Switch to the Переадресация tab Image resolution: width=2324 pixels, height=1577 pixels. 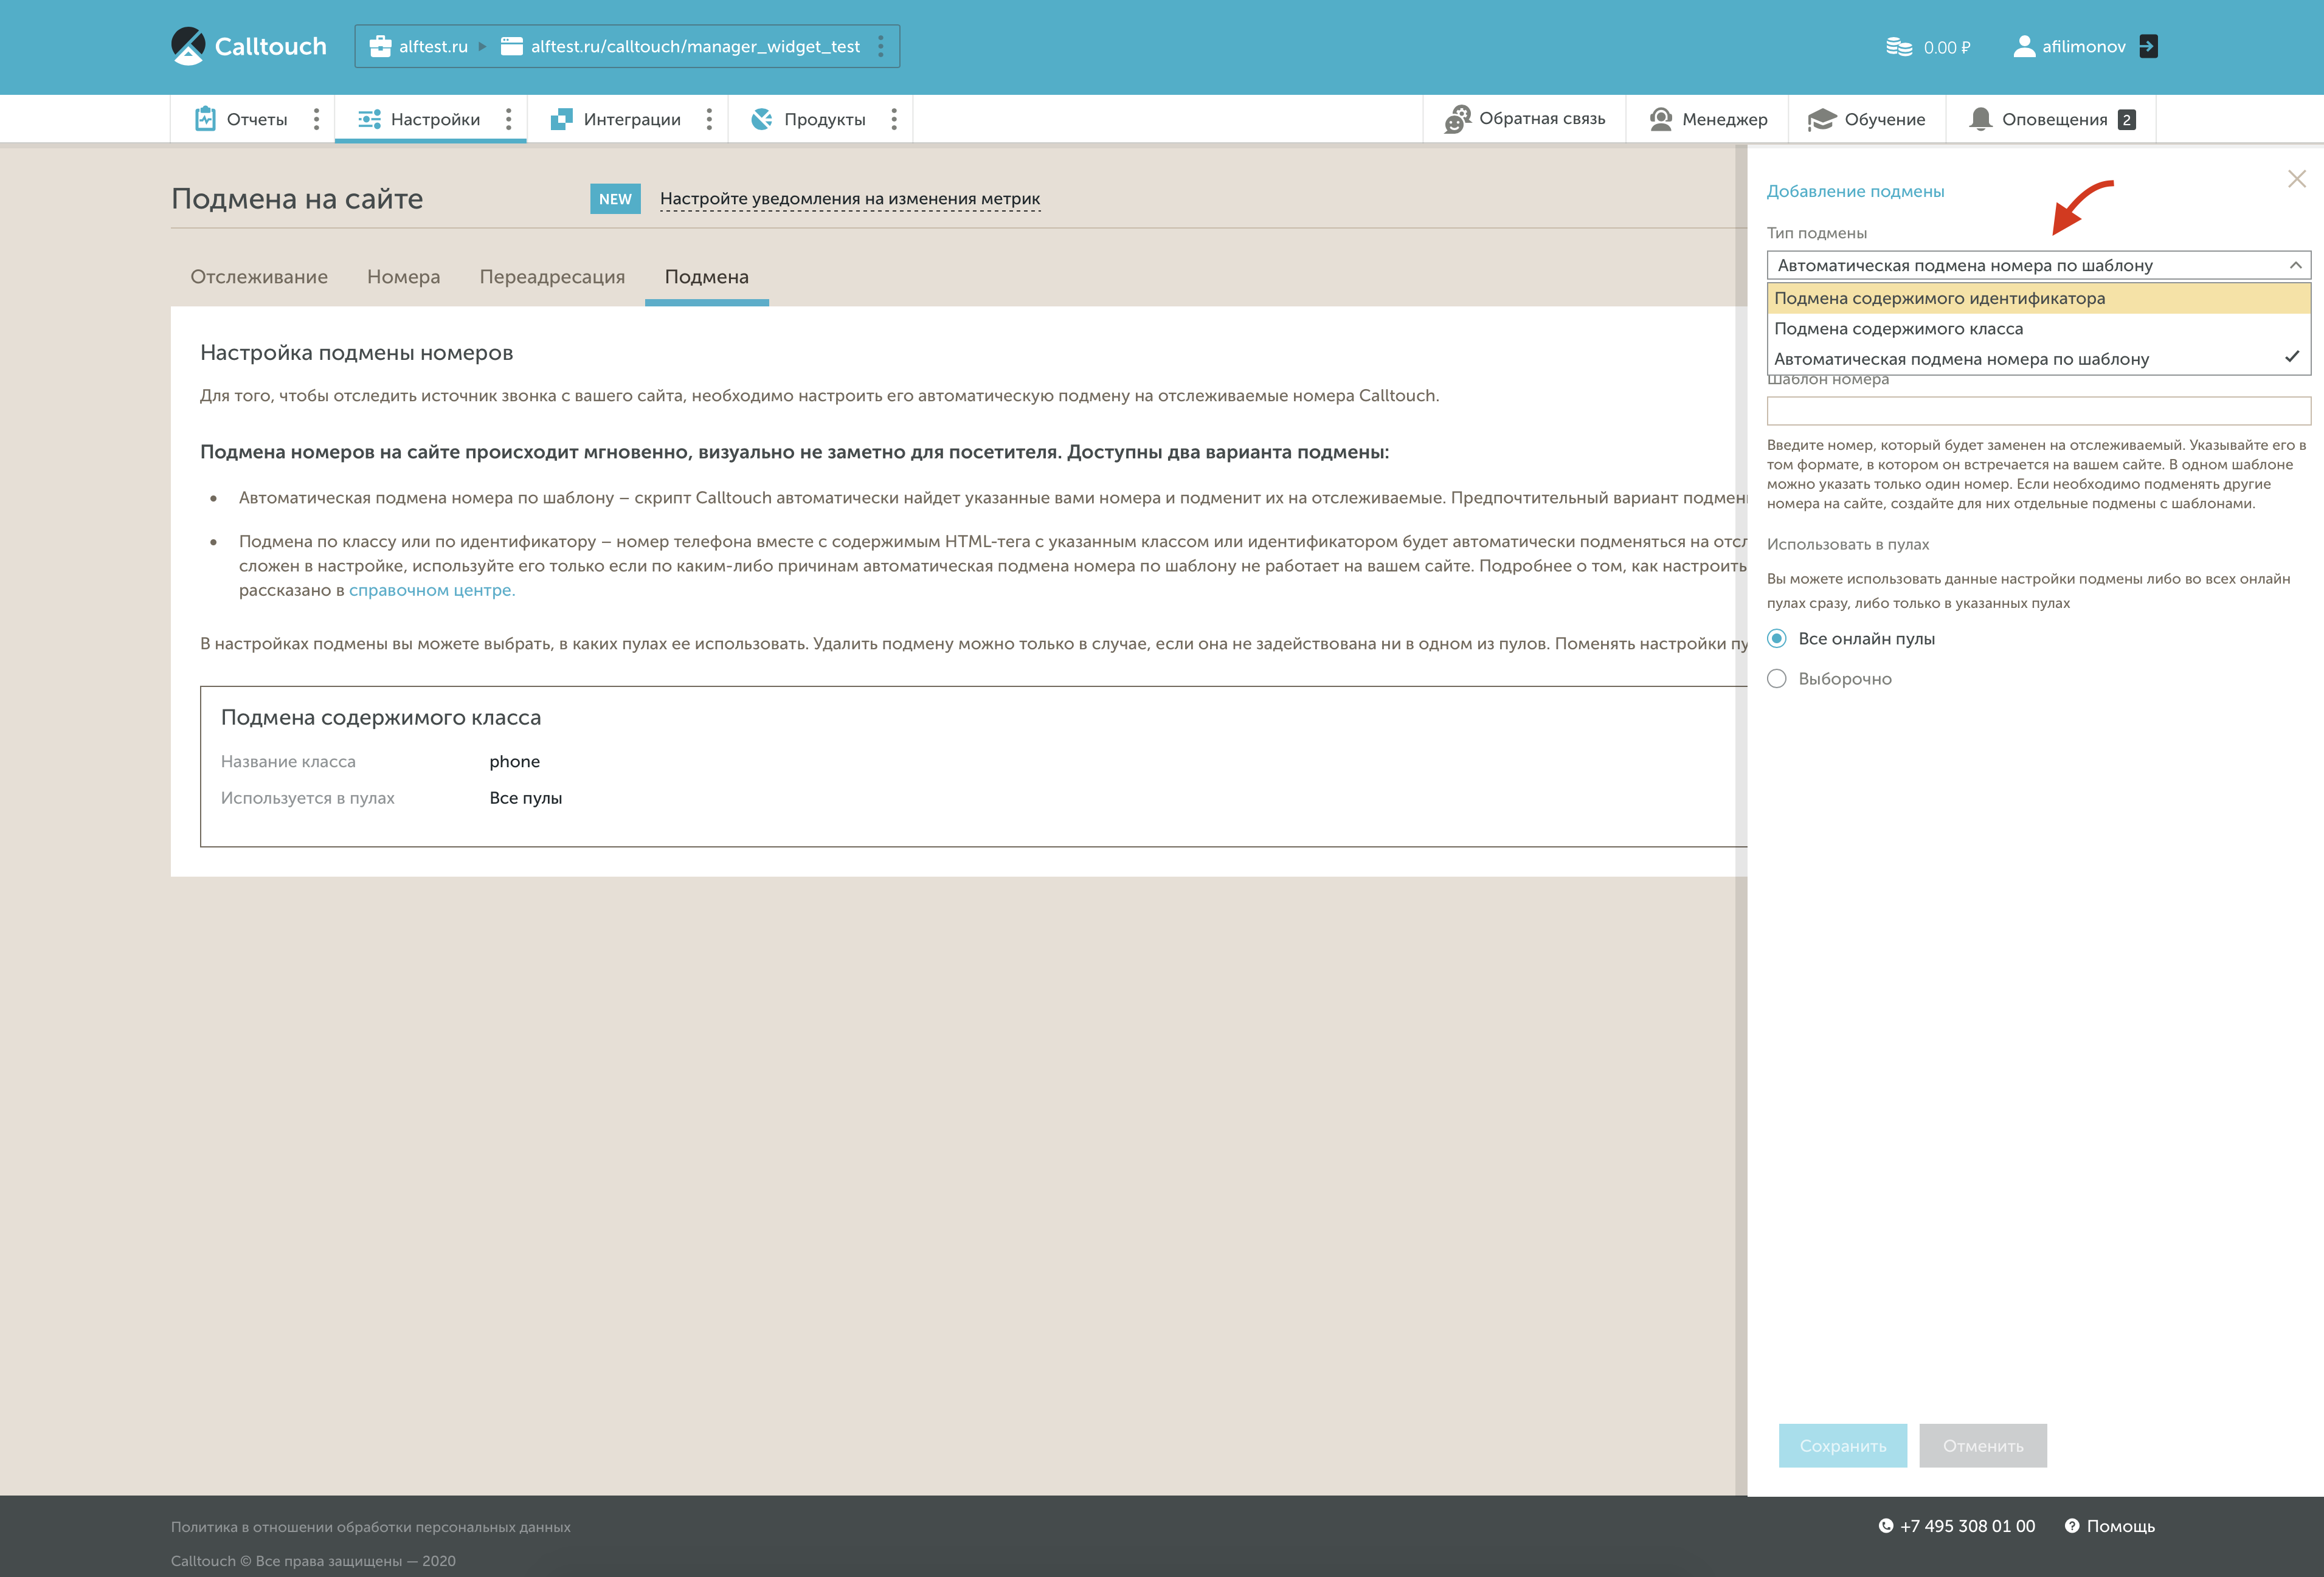click(x=552, y=277)
